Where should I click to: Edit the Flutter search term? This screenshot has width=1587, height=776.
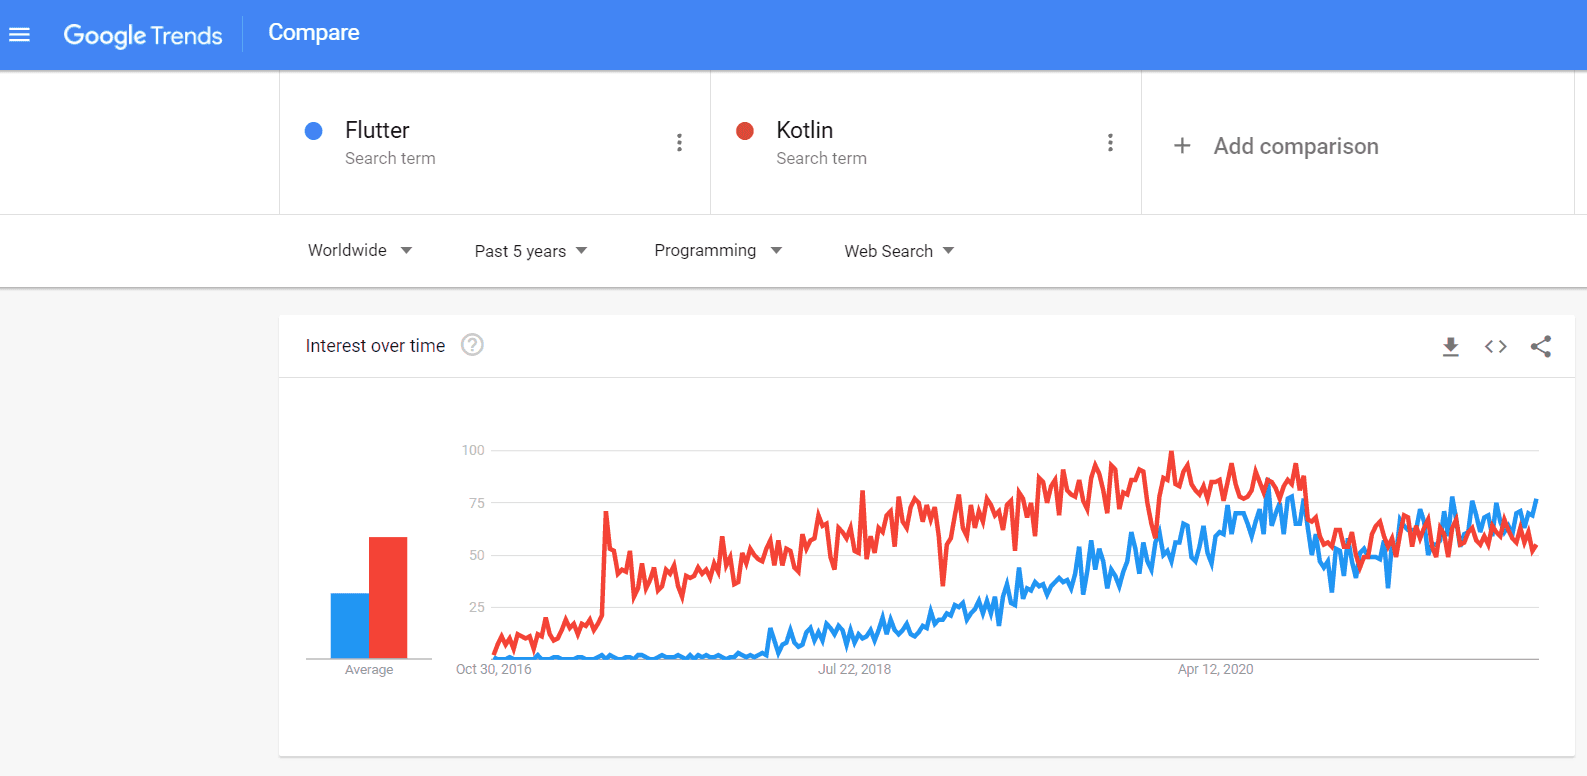coord(377,131)
